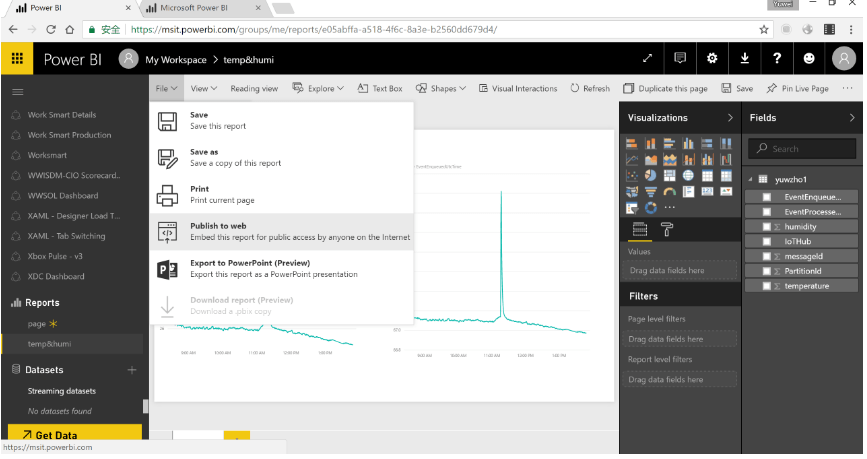Open the Explore dropdown

(318, 88)
